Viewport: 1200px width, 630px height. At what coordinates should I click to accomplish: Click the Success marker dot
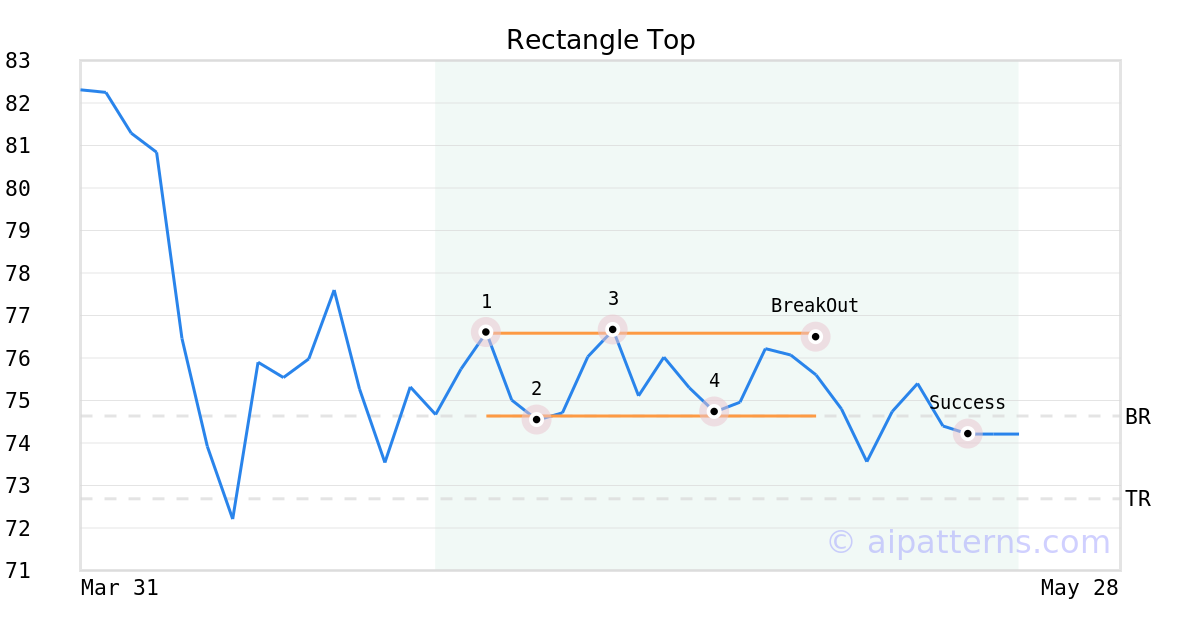coord(967,433)
